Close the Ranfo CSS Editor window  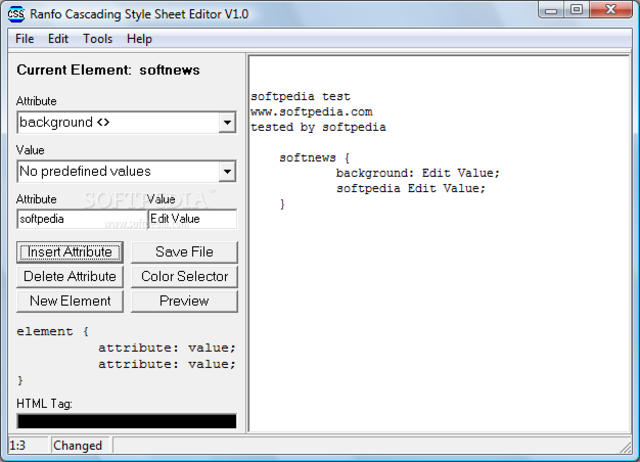pyautogui.click(x=611, y=10)
